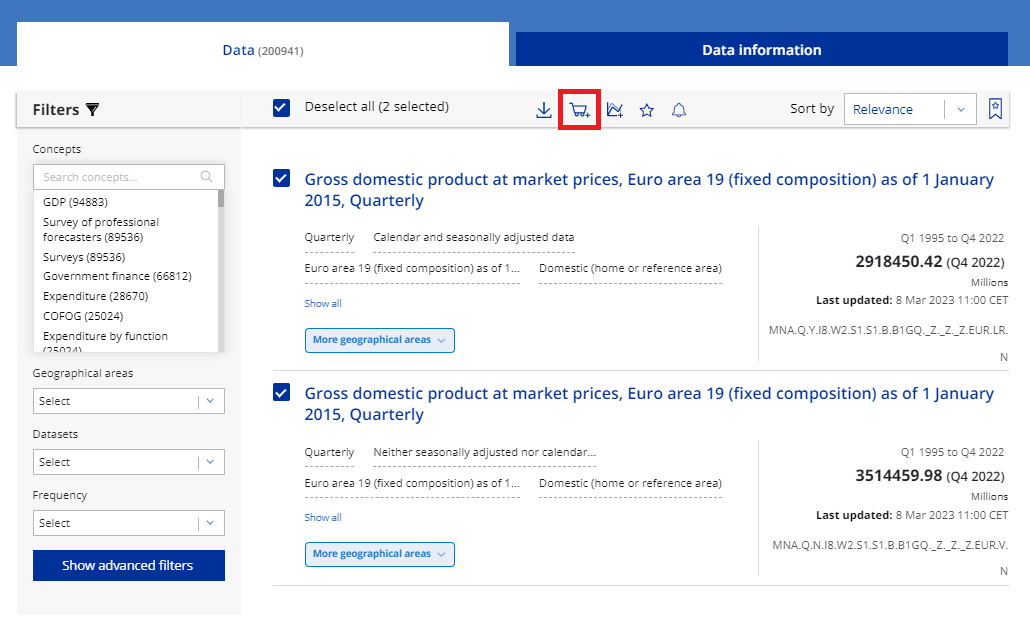Select the Data (200941) tab

click(x=262, y=50)
